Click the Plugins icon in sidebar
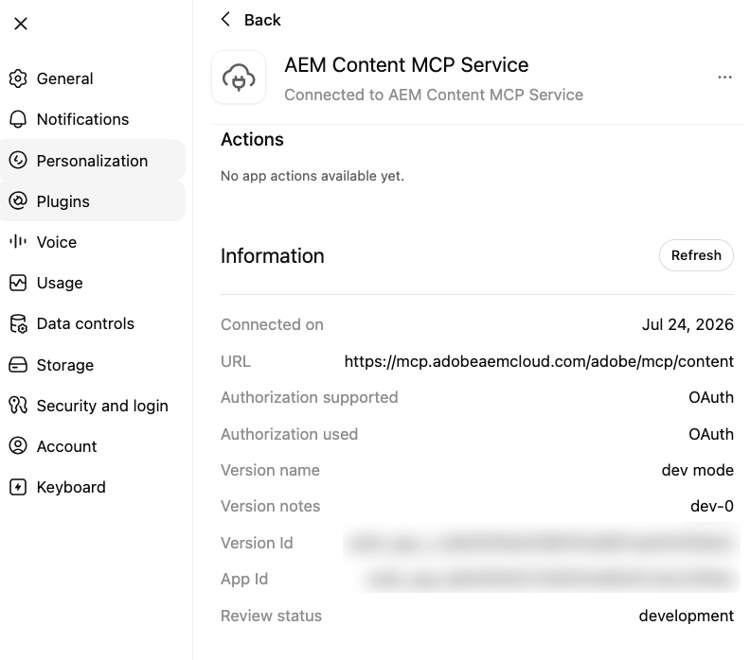 pos(18,201)
